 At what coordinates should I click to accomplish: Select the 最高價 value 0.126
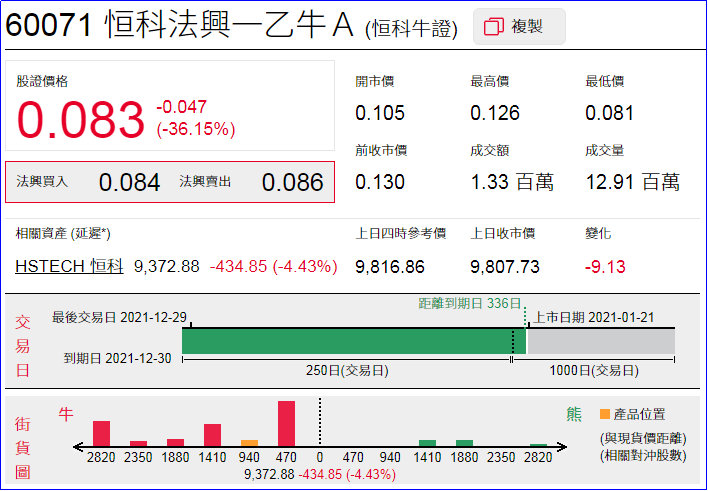(495, 113)
